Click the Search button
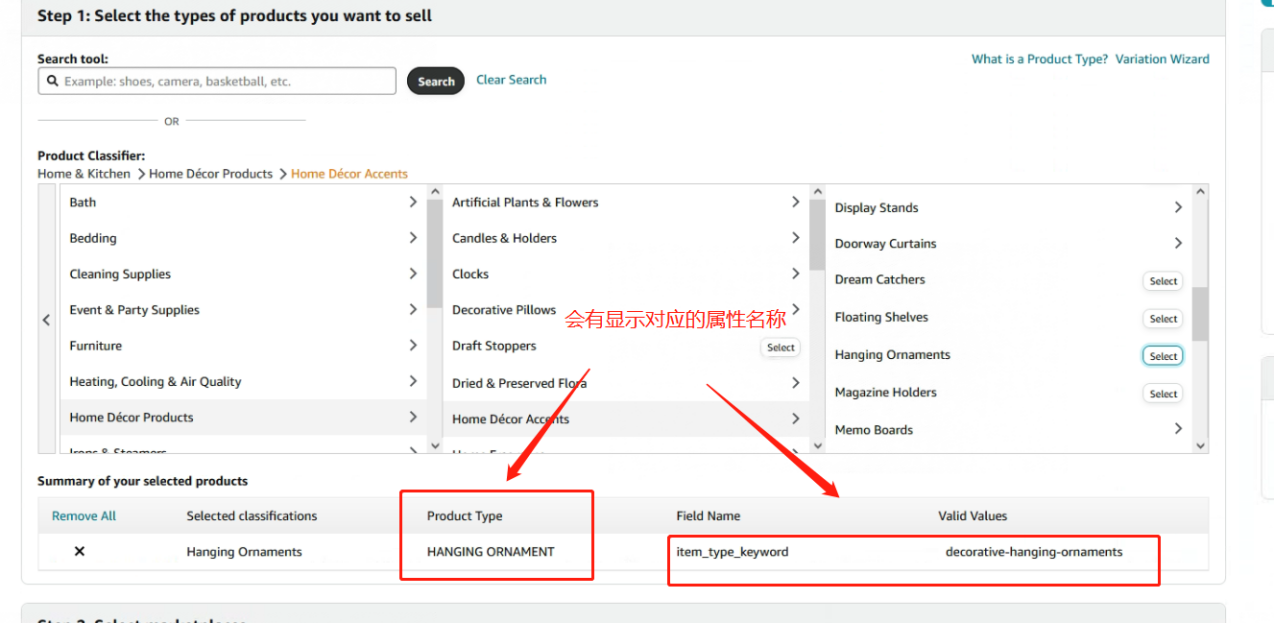The image size is (1274, 623). pos(436,81)
